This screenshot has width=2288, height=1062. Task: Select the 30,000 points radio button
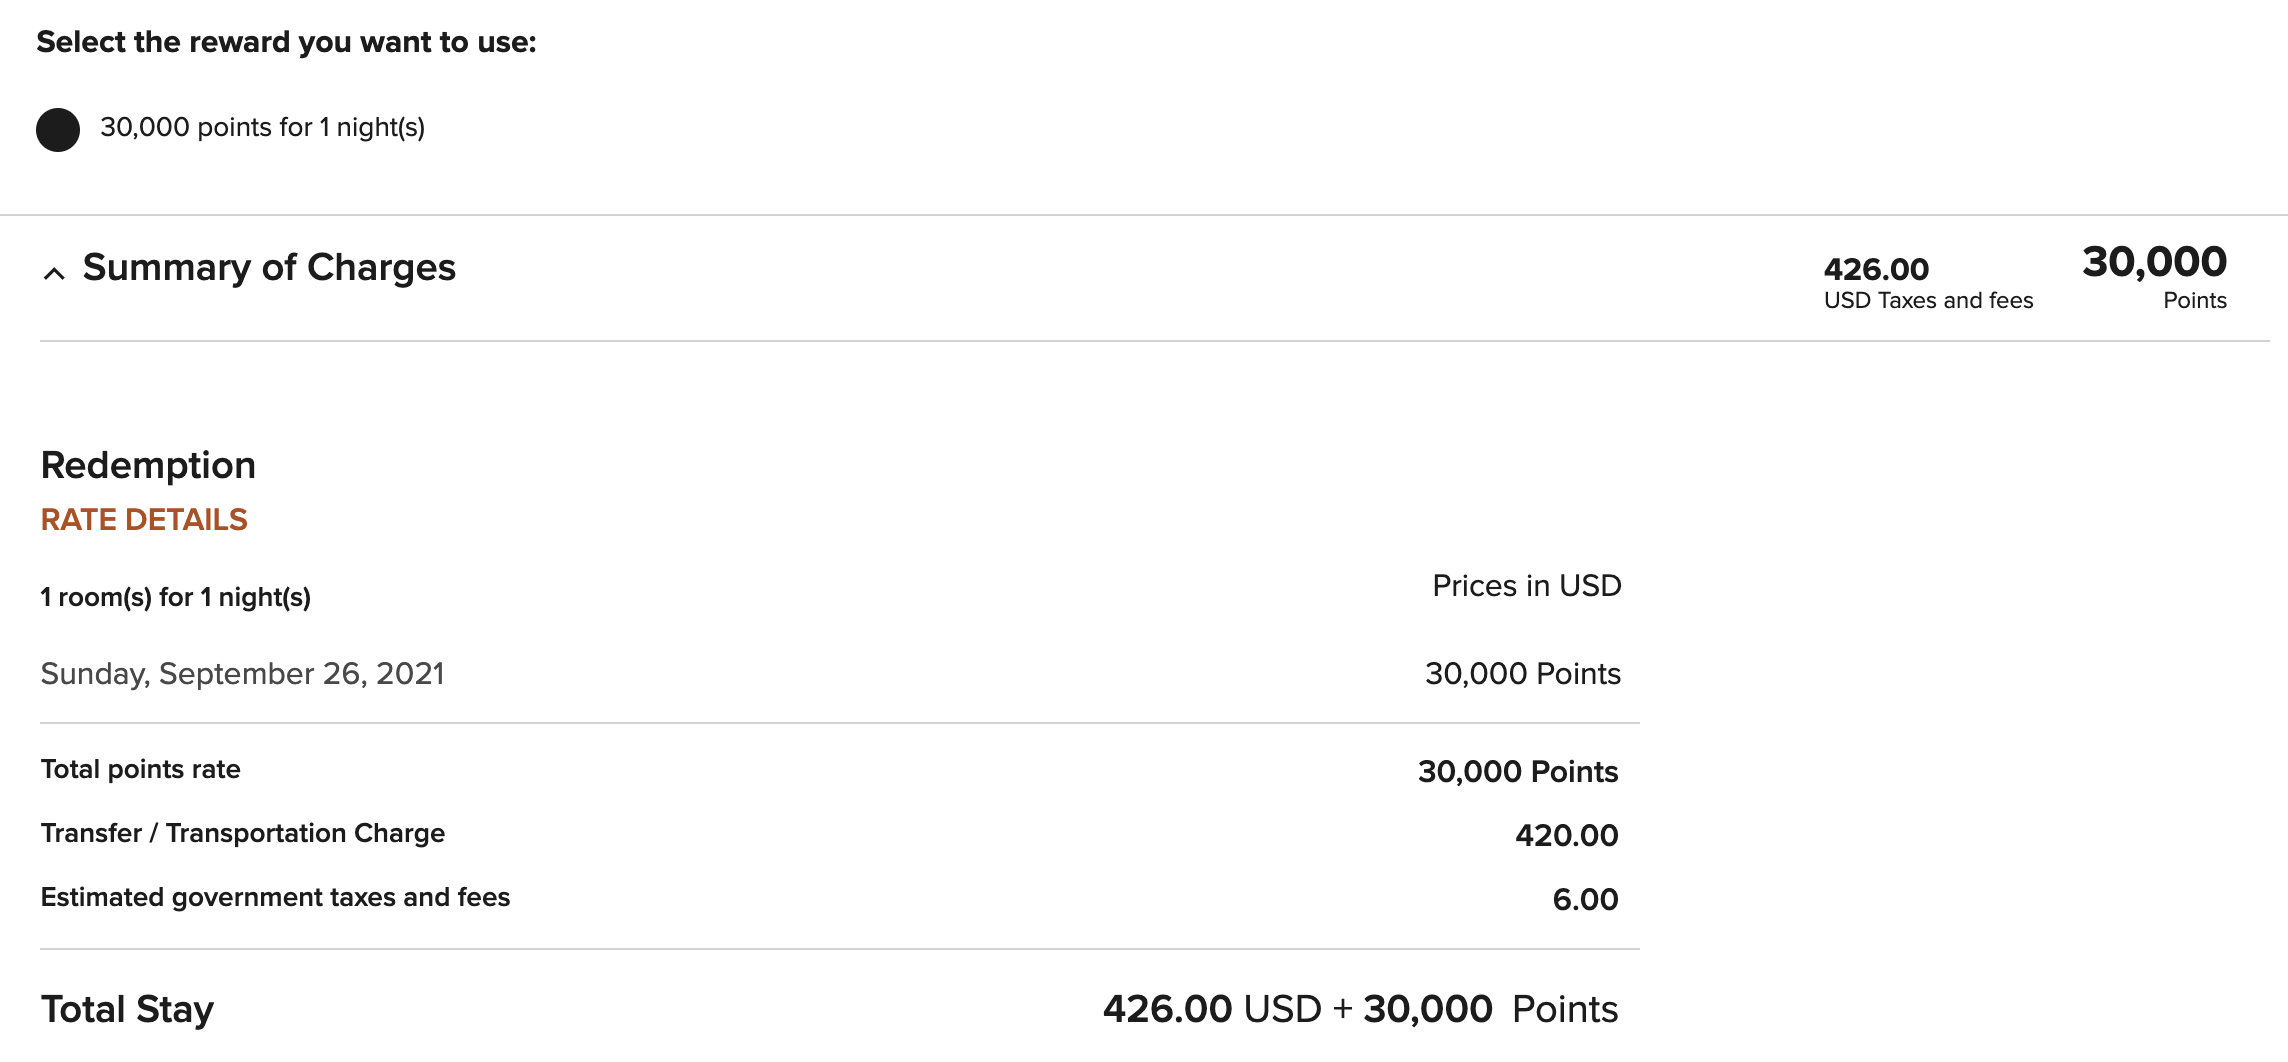tap(58, 130)
